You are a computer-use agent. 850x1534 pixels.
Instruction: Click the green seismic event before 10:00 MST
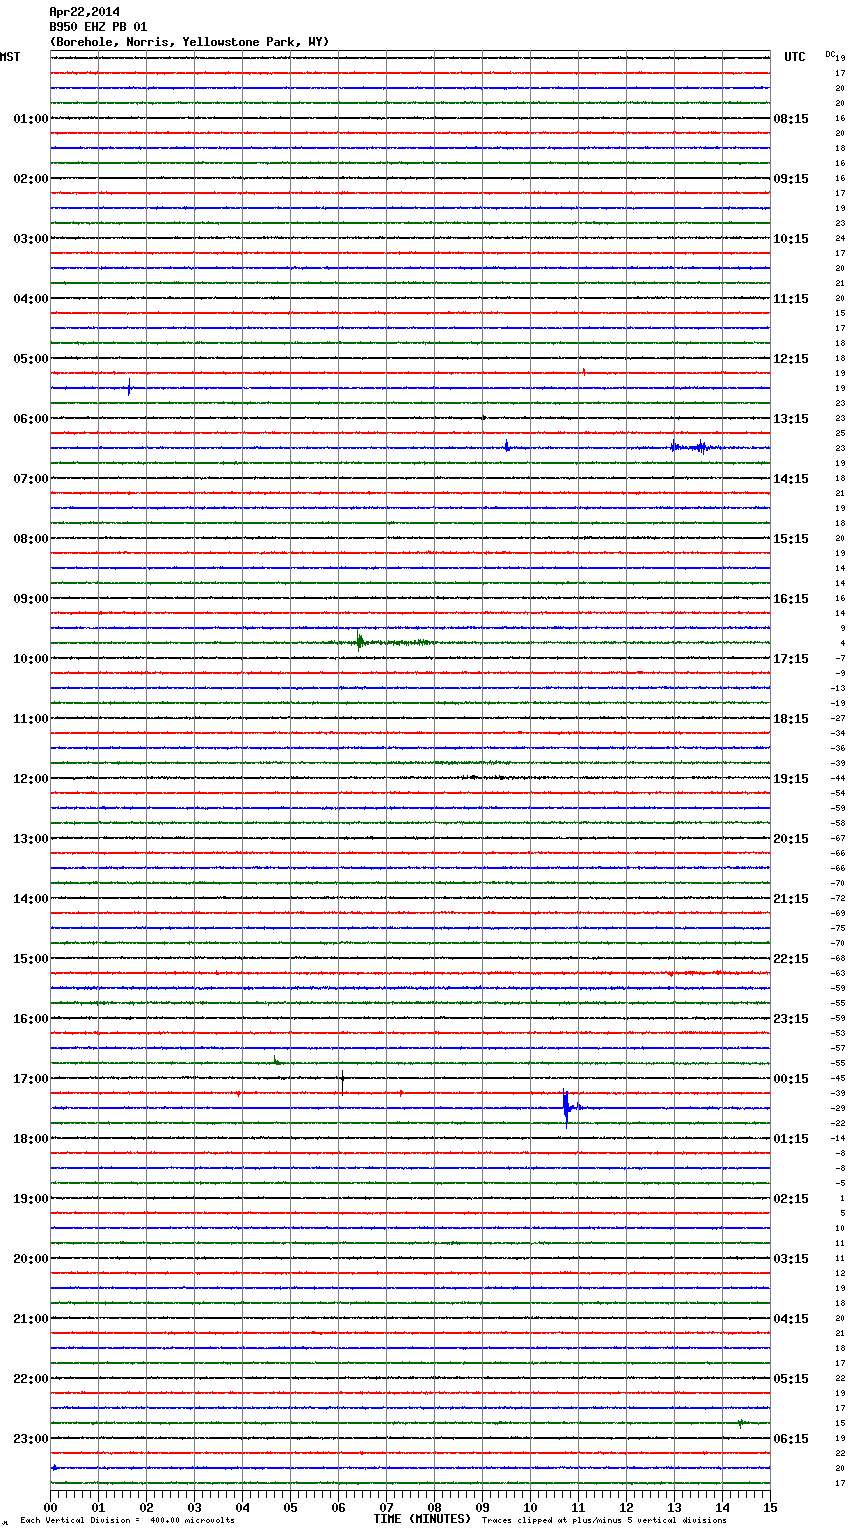tap(360, 642)
